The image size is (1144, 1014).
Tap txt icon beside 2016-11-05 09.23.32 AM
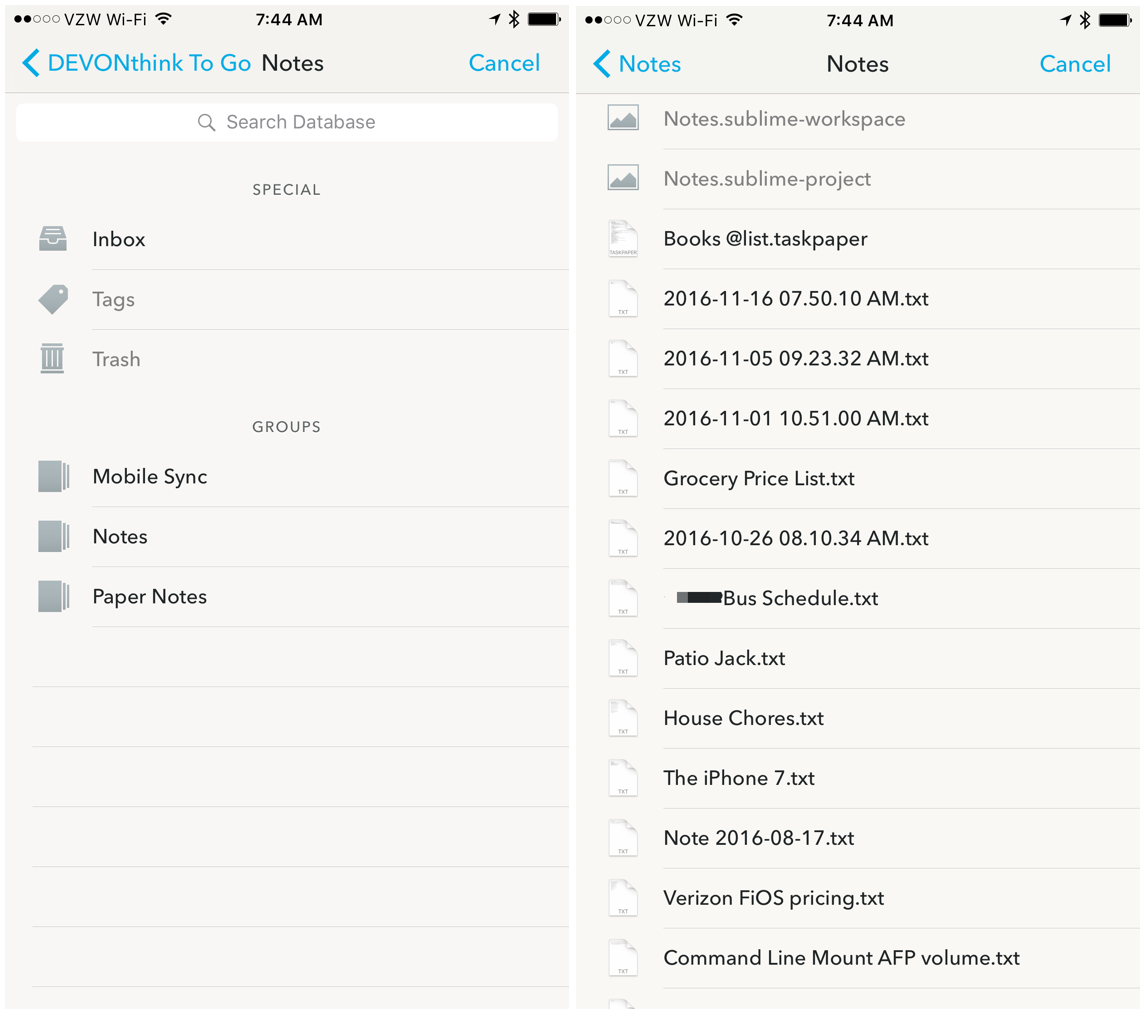pos(623,358)
